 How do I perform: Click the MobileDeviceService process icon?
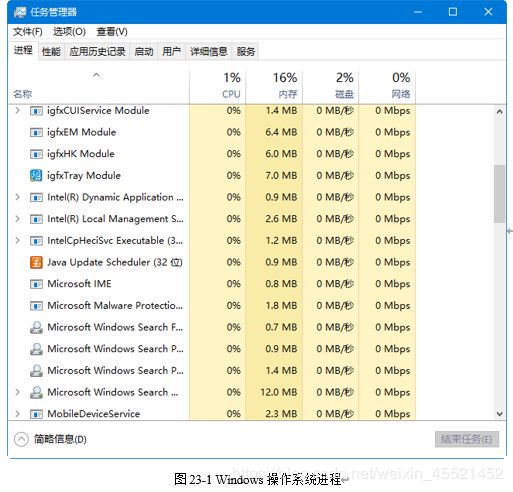36,414
